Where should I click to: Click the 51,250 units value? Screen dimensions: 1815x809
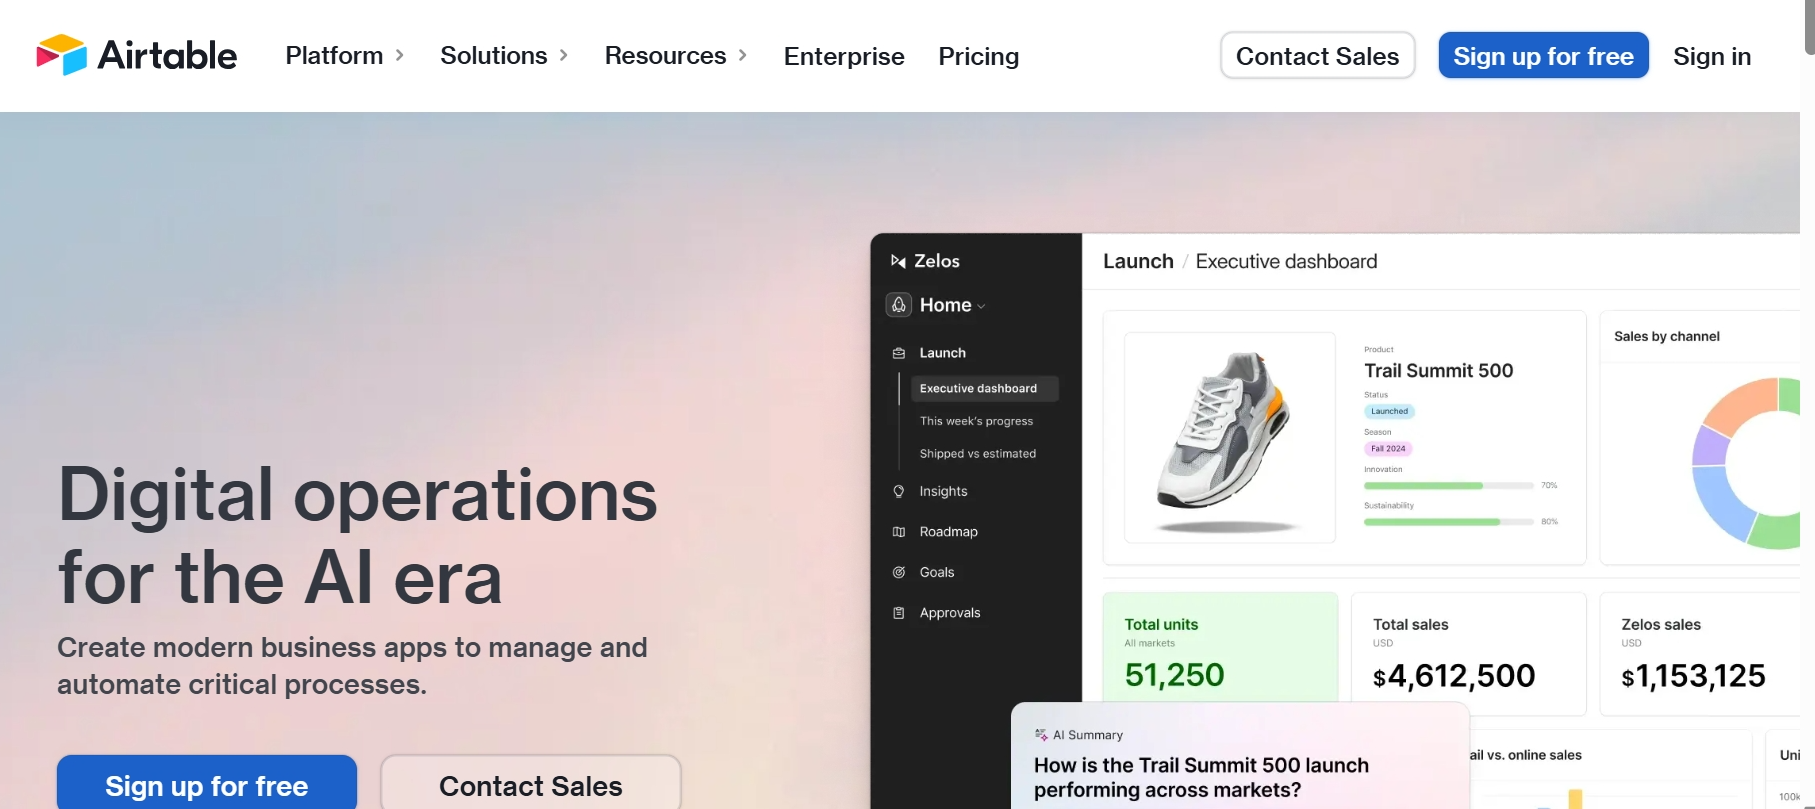pyautogui.click(x=1174, y=675)
